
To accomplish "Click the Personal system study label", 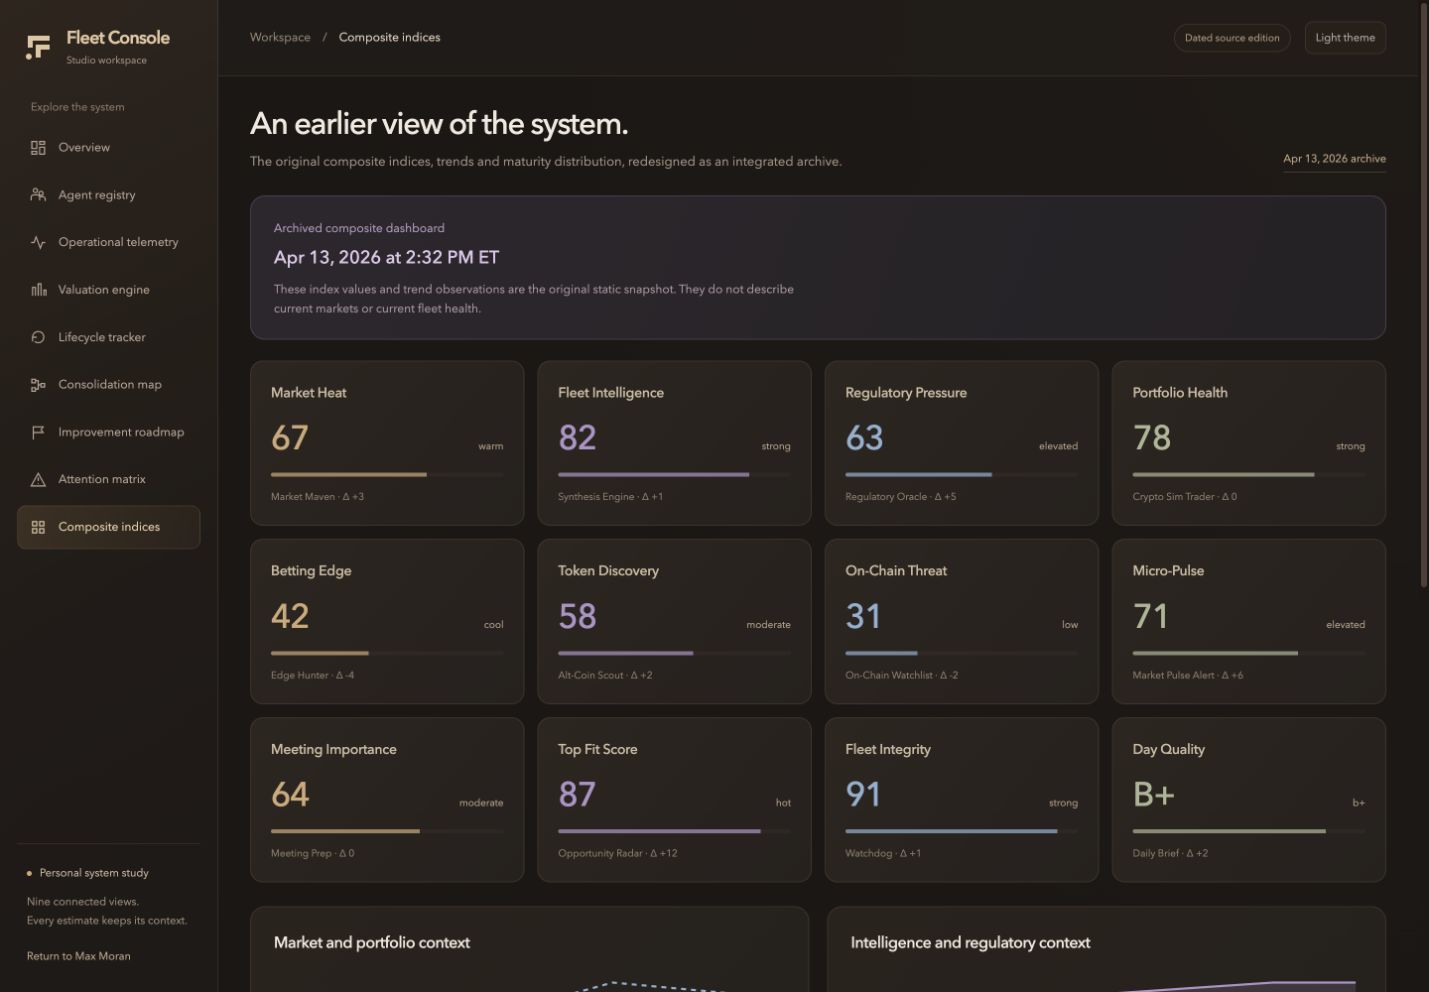I will (94, 873).
